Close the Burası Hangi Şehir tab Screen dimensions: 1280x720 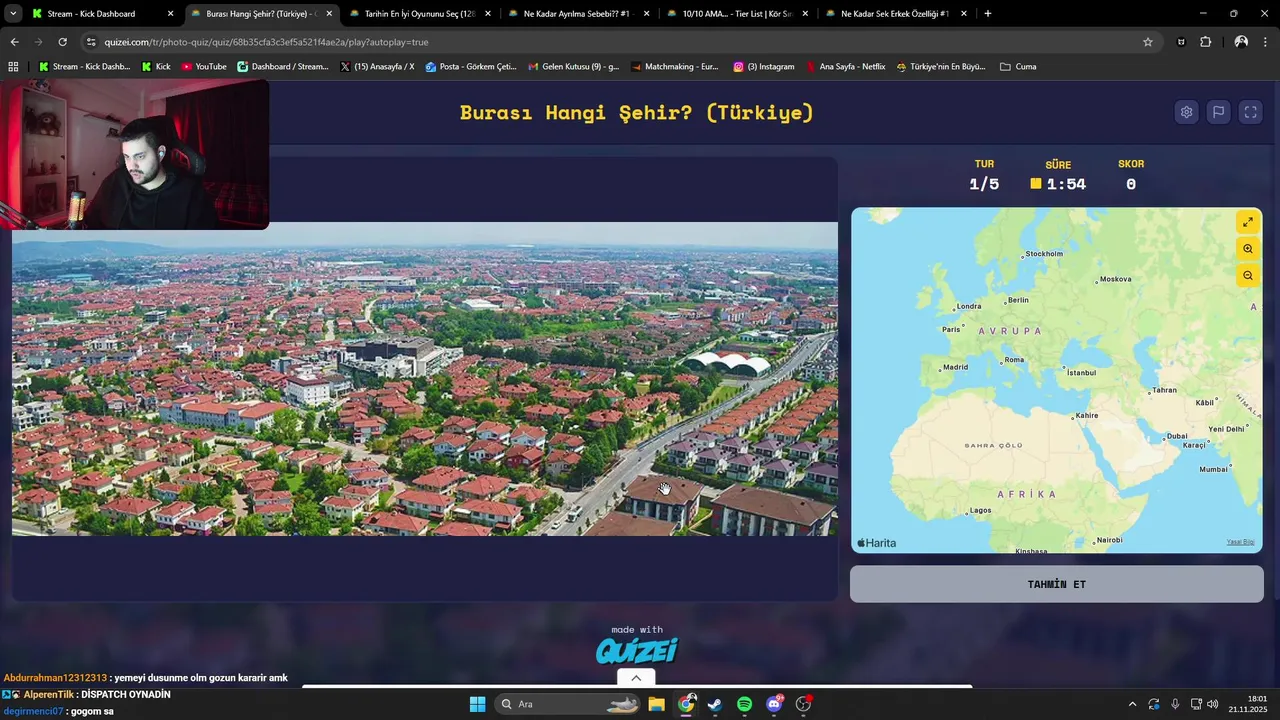pyautogui.click(x=329, y=14)
